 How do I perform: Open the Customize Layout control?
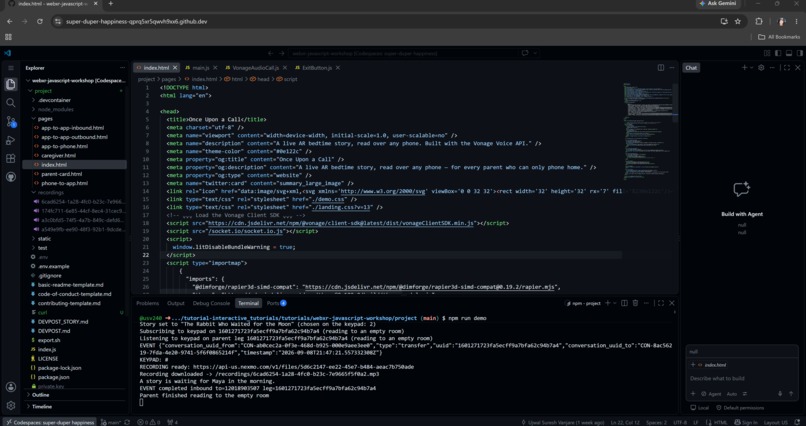[767, 53]
